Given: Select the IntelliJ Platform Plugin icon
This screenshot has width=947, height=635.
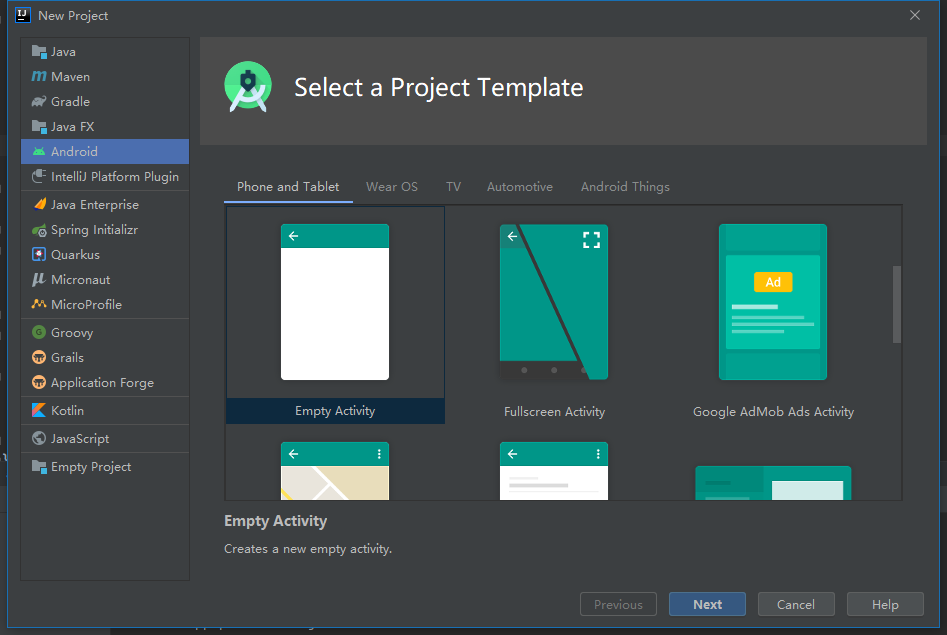Looking at the screenshot, I should coord(39,176).
